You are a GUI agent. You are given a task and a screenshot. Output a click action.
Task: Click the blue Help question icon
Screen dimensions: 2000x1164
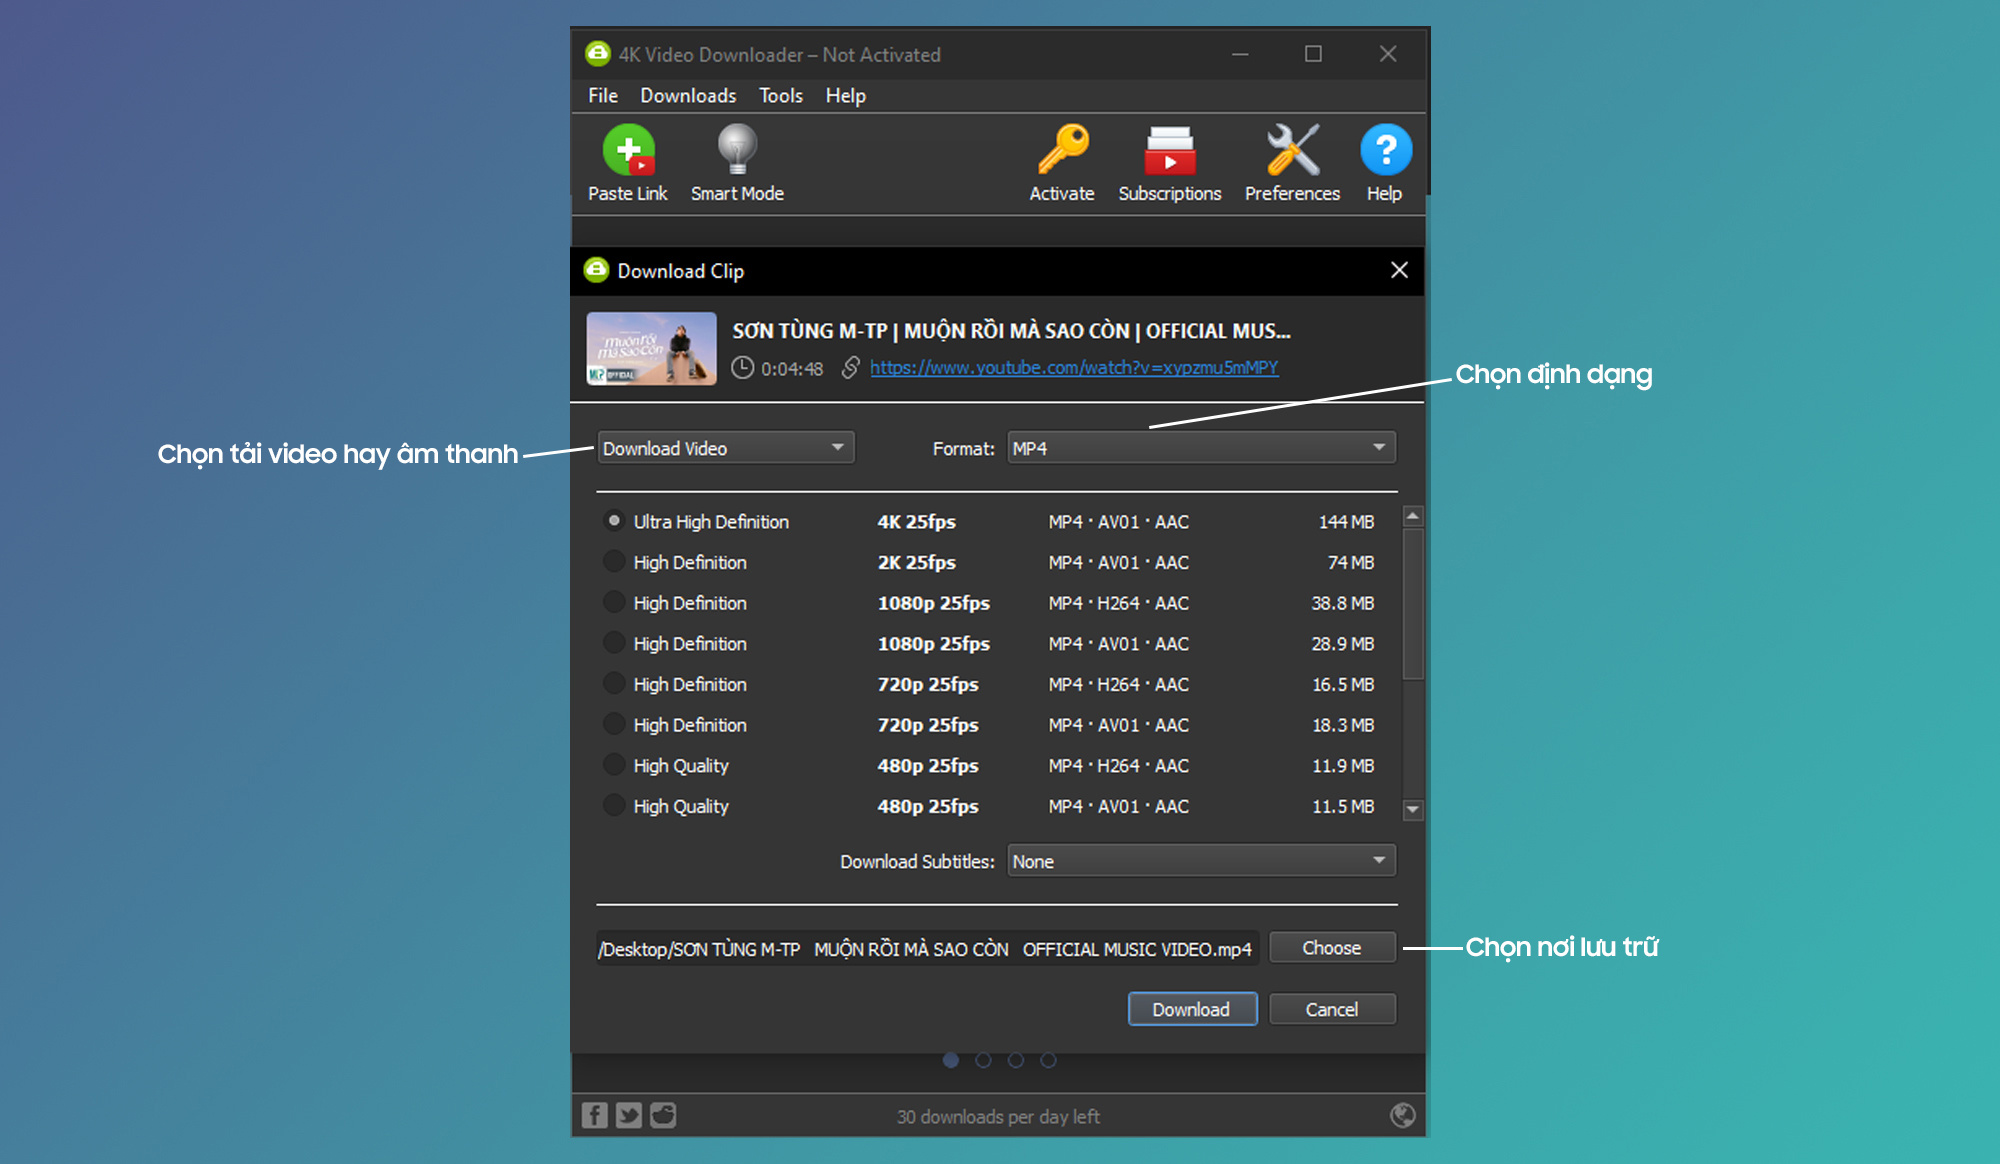pyautogui.click(x=1385, y=151)
